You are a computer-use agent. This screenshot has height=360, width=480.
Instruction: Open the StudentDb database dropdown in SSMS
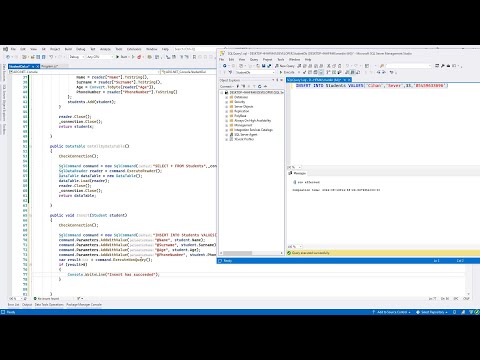pyautogui.click(x=255, y=72)
